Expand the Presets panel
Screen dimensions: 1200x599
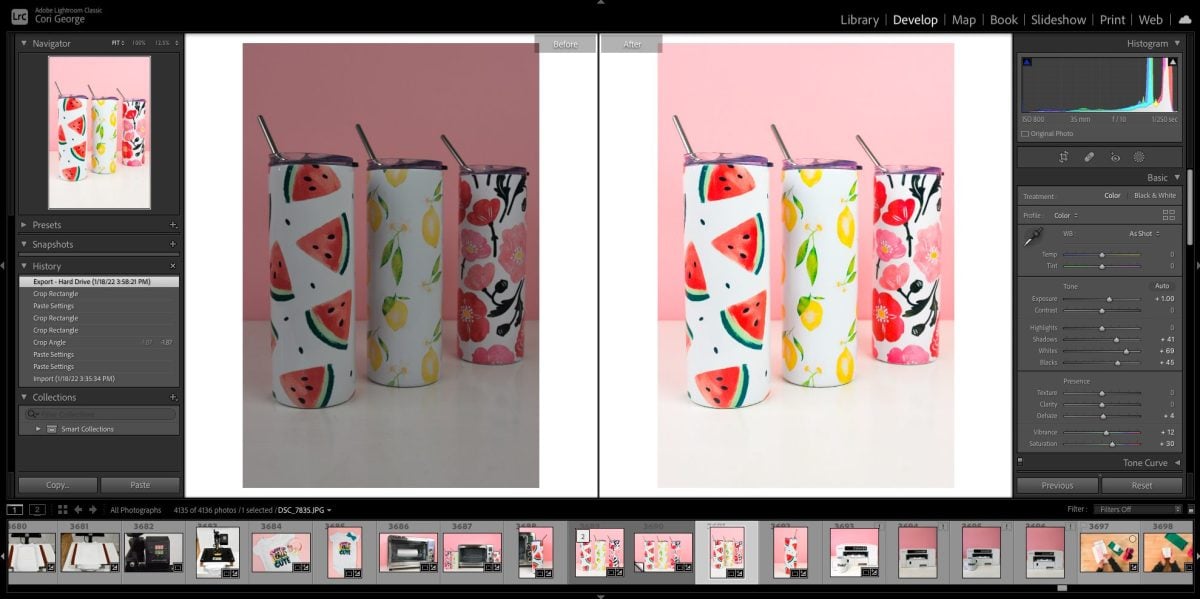[x=24, y=225]
